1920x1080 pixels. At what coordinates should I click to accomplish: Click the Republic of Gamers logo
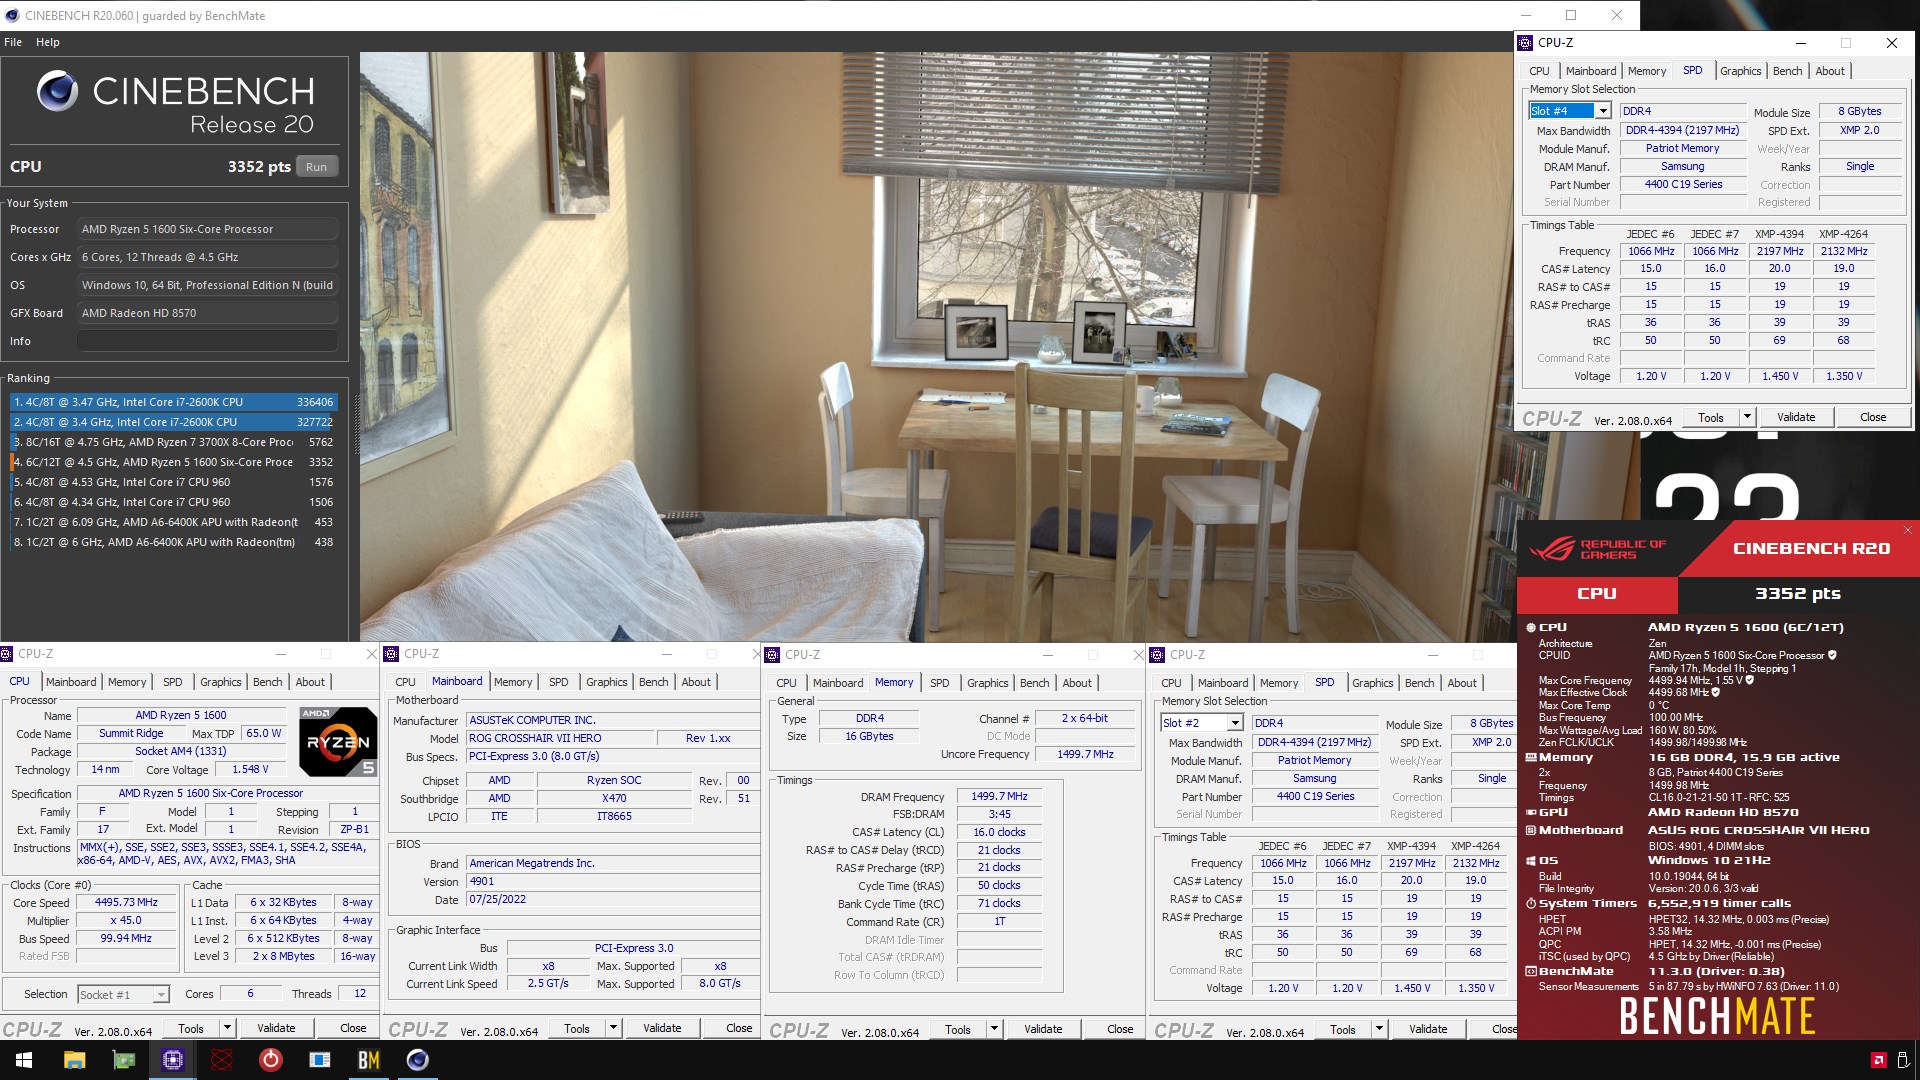click(x=1597, y=549)
